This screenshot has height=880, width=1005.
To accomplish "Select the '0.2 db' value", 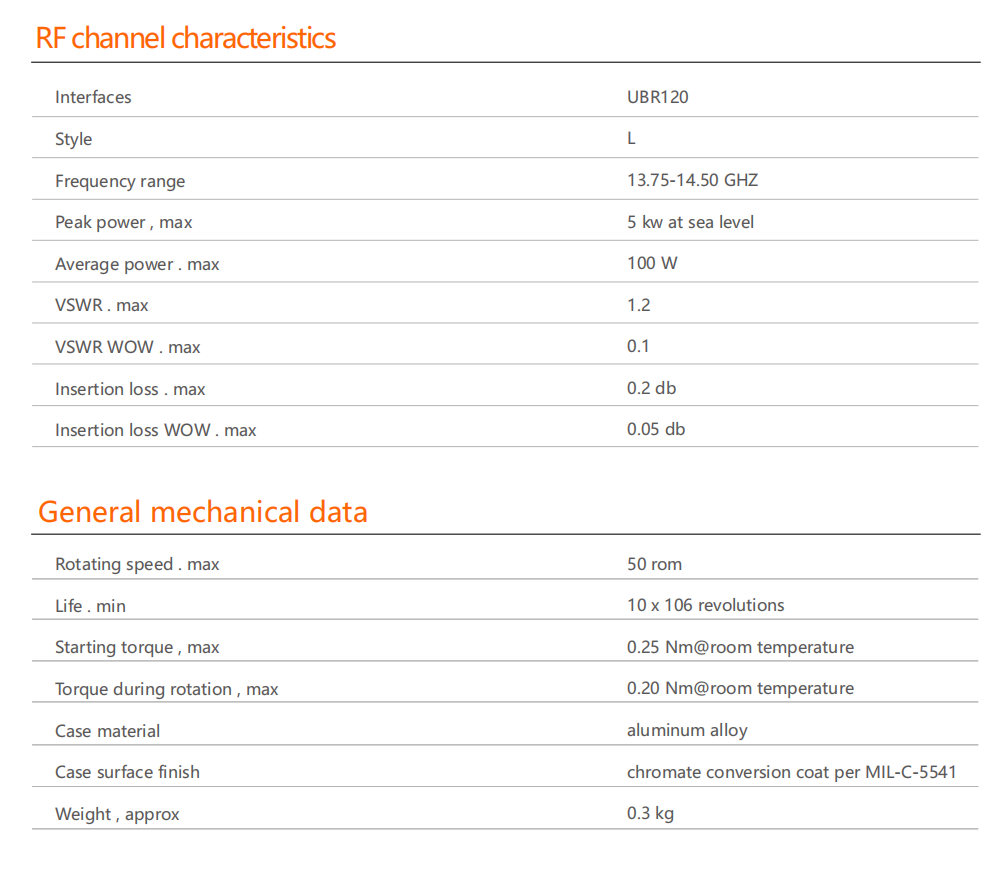I will coord(651,388).
